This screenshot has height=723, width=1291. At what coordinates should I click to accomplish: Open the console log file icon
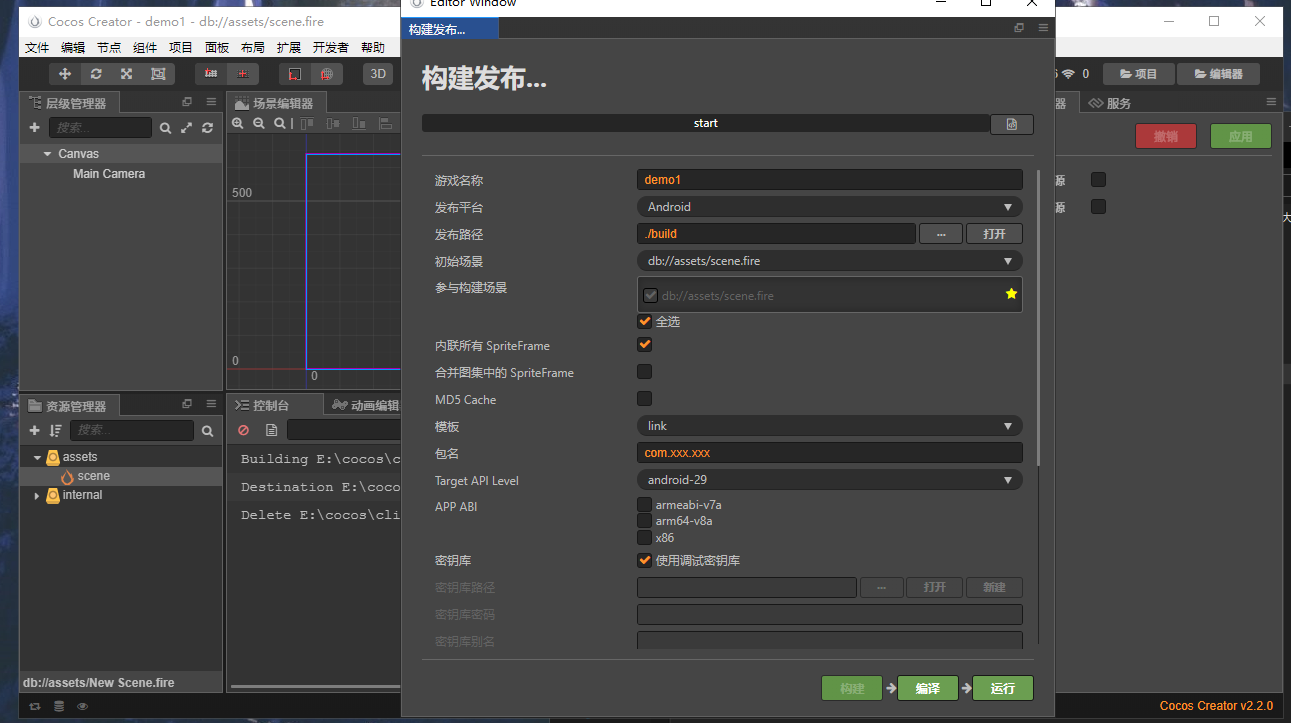coord(271,431)
